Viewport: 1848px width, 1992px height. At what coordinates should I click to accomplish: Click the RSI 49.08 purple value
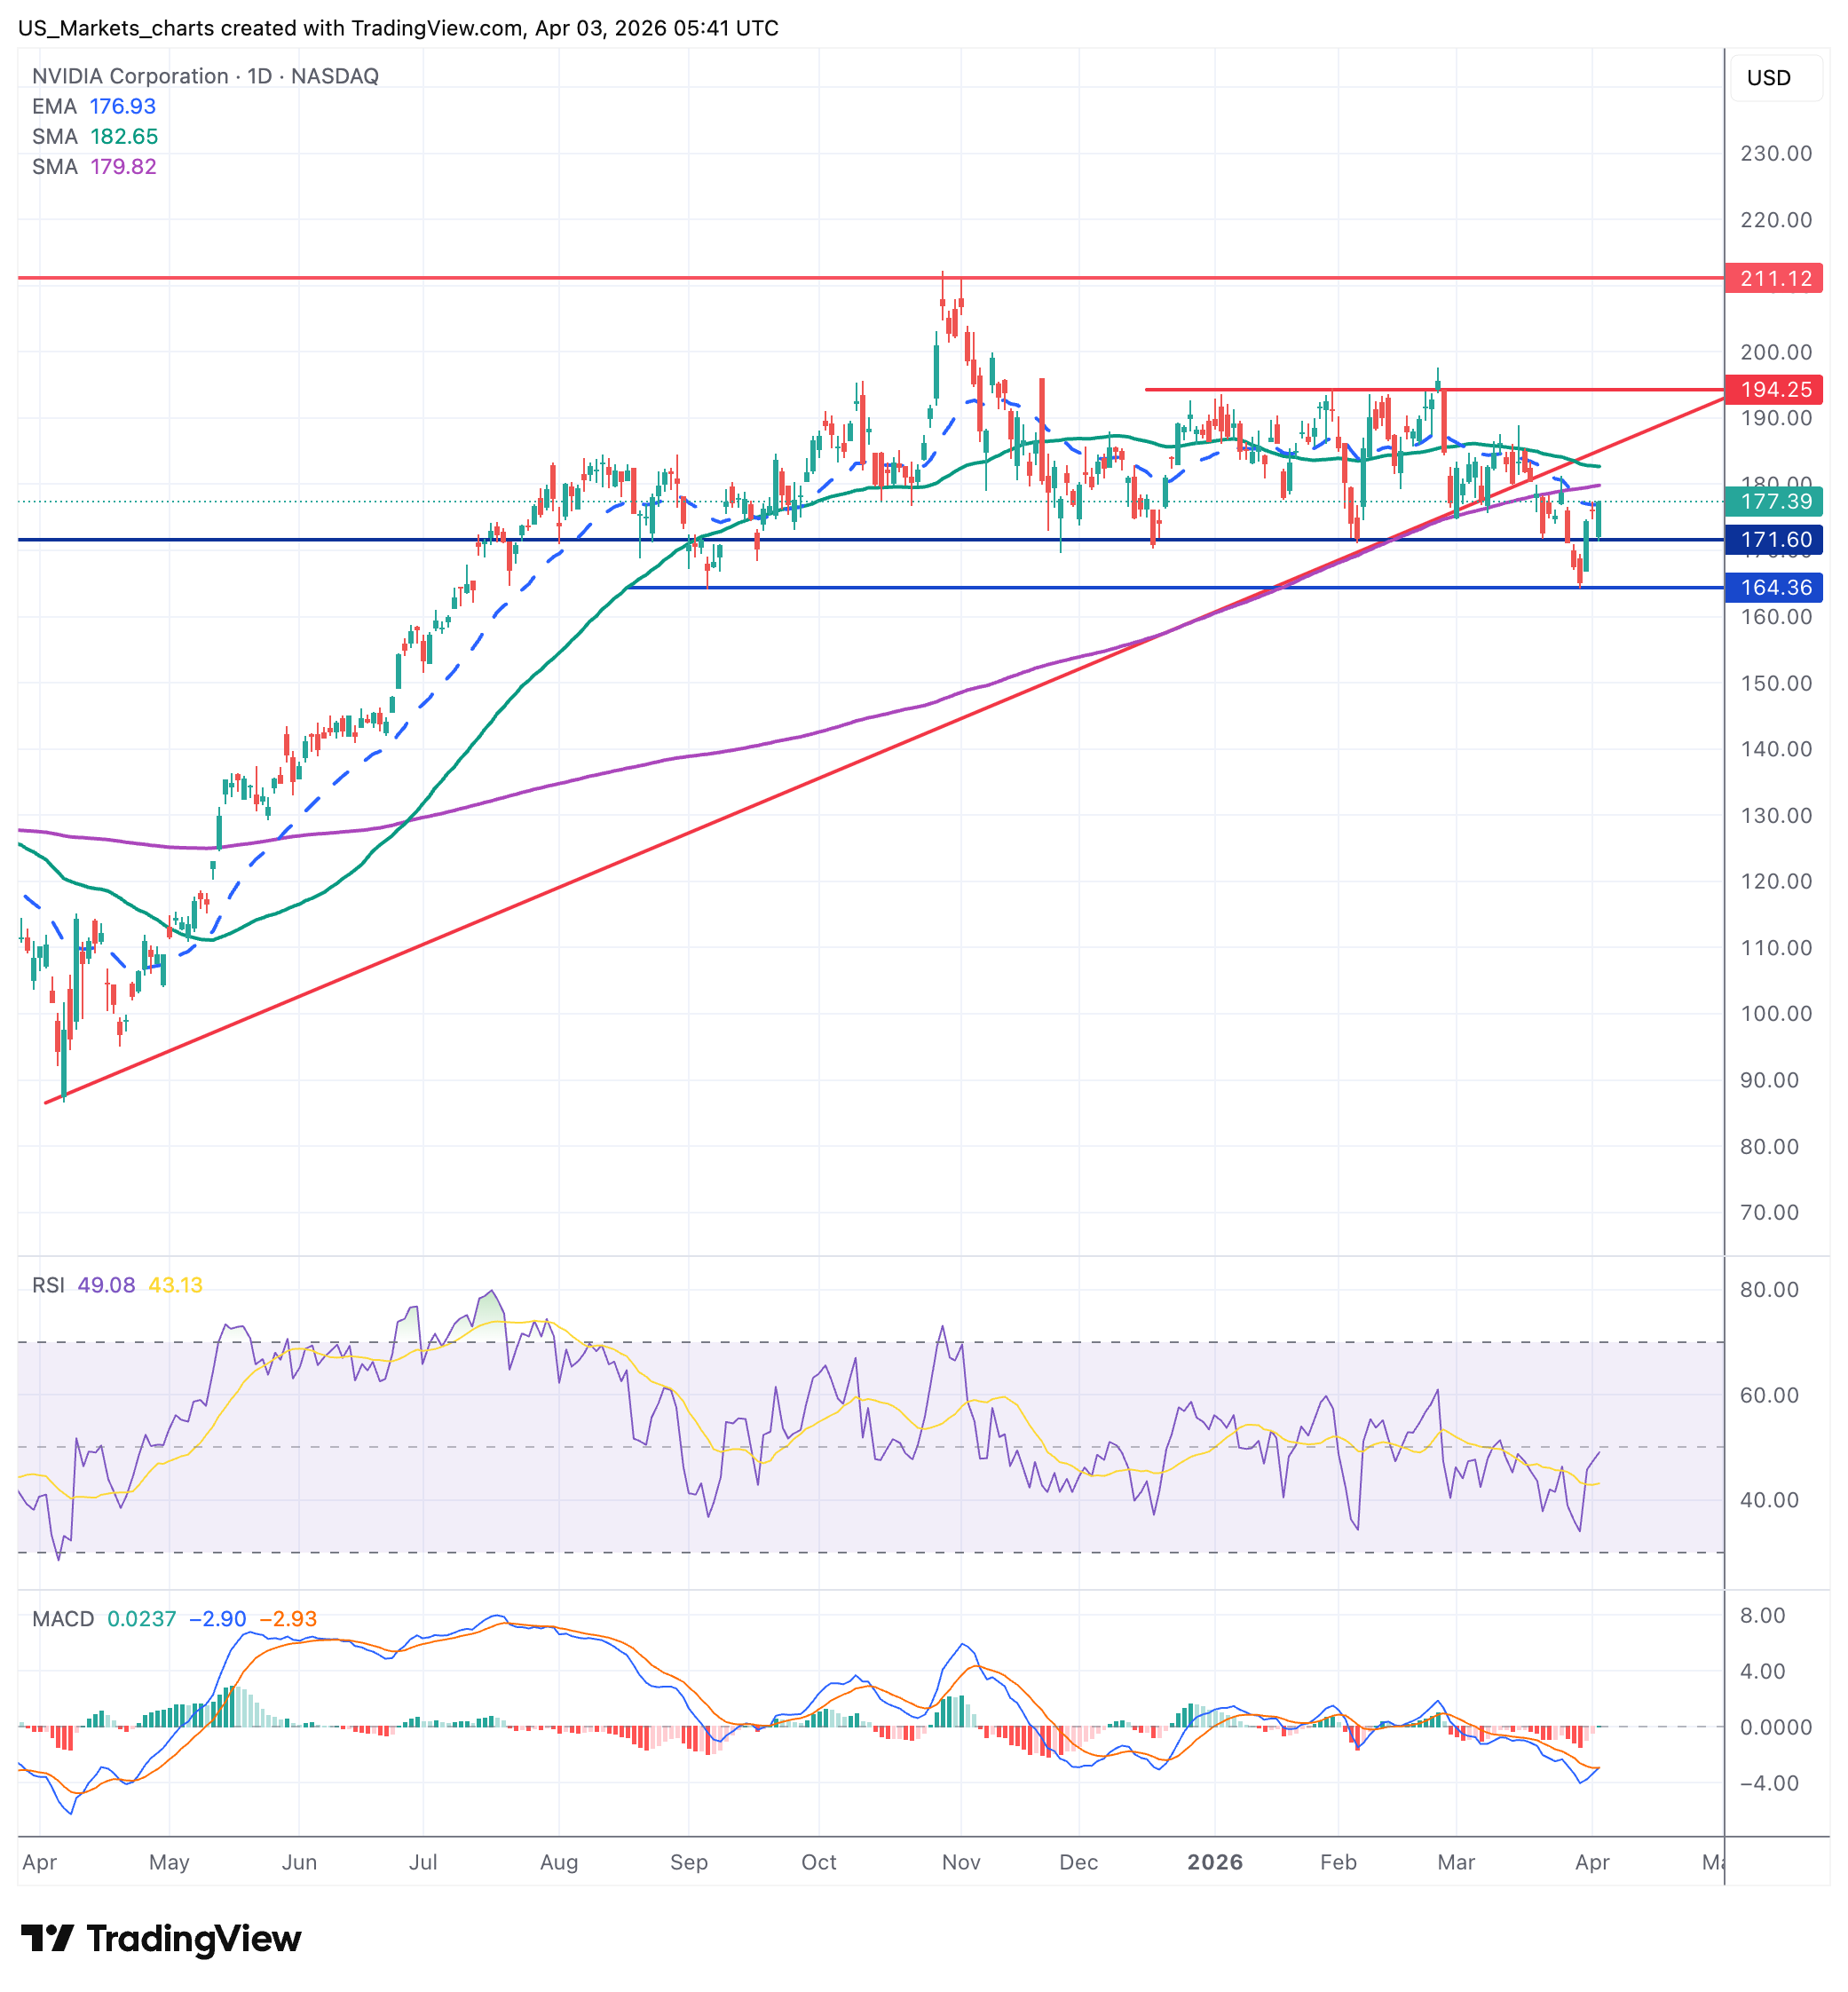106,1285
